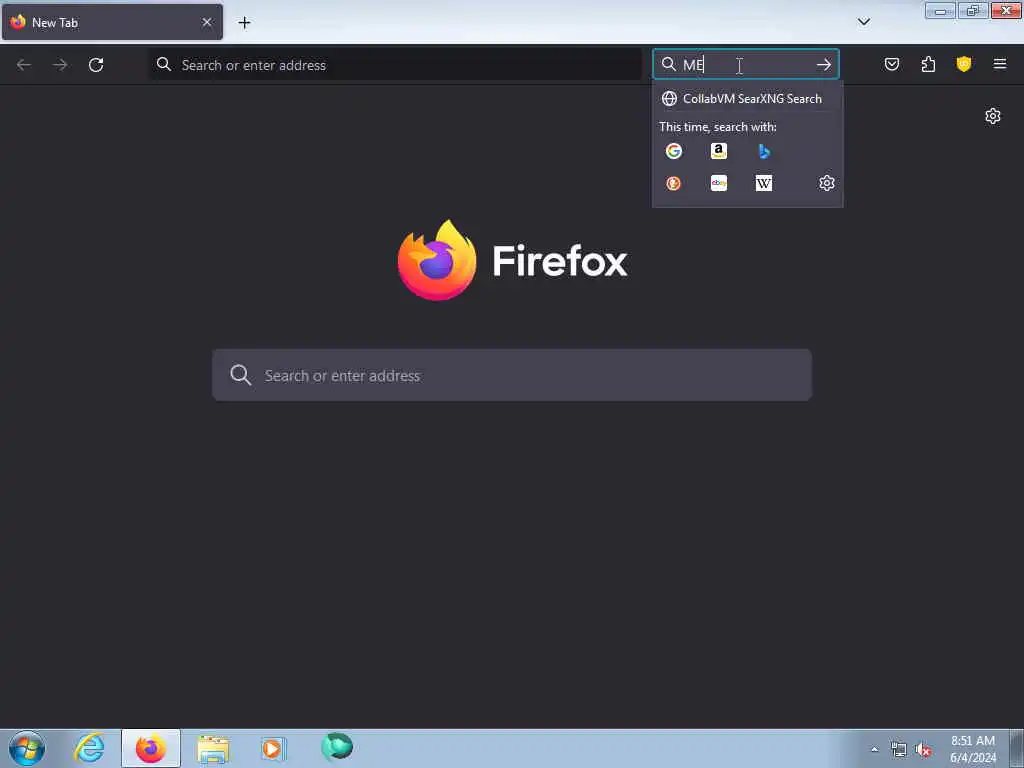Search with eBay engine icon
This screenshot has height=768, width=1024.
click(718, 183)
